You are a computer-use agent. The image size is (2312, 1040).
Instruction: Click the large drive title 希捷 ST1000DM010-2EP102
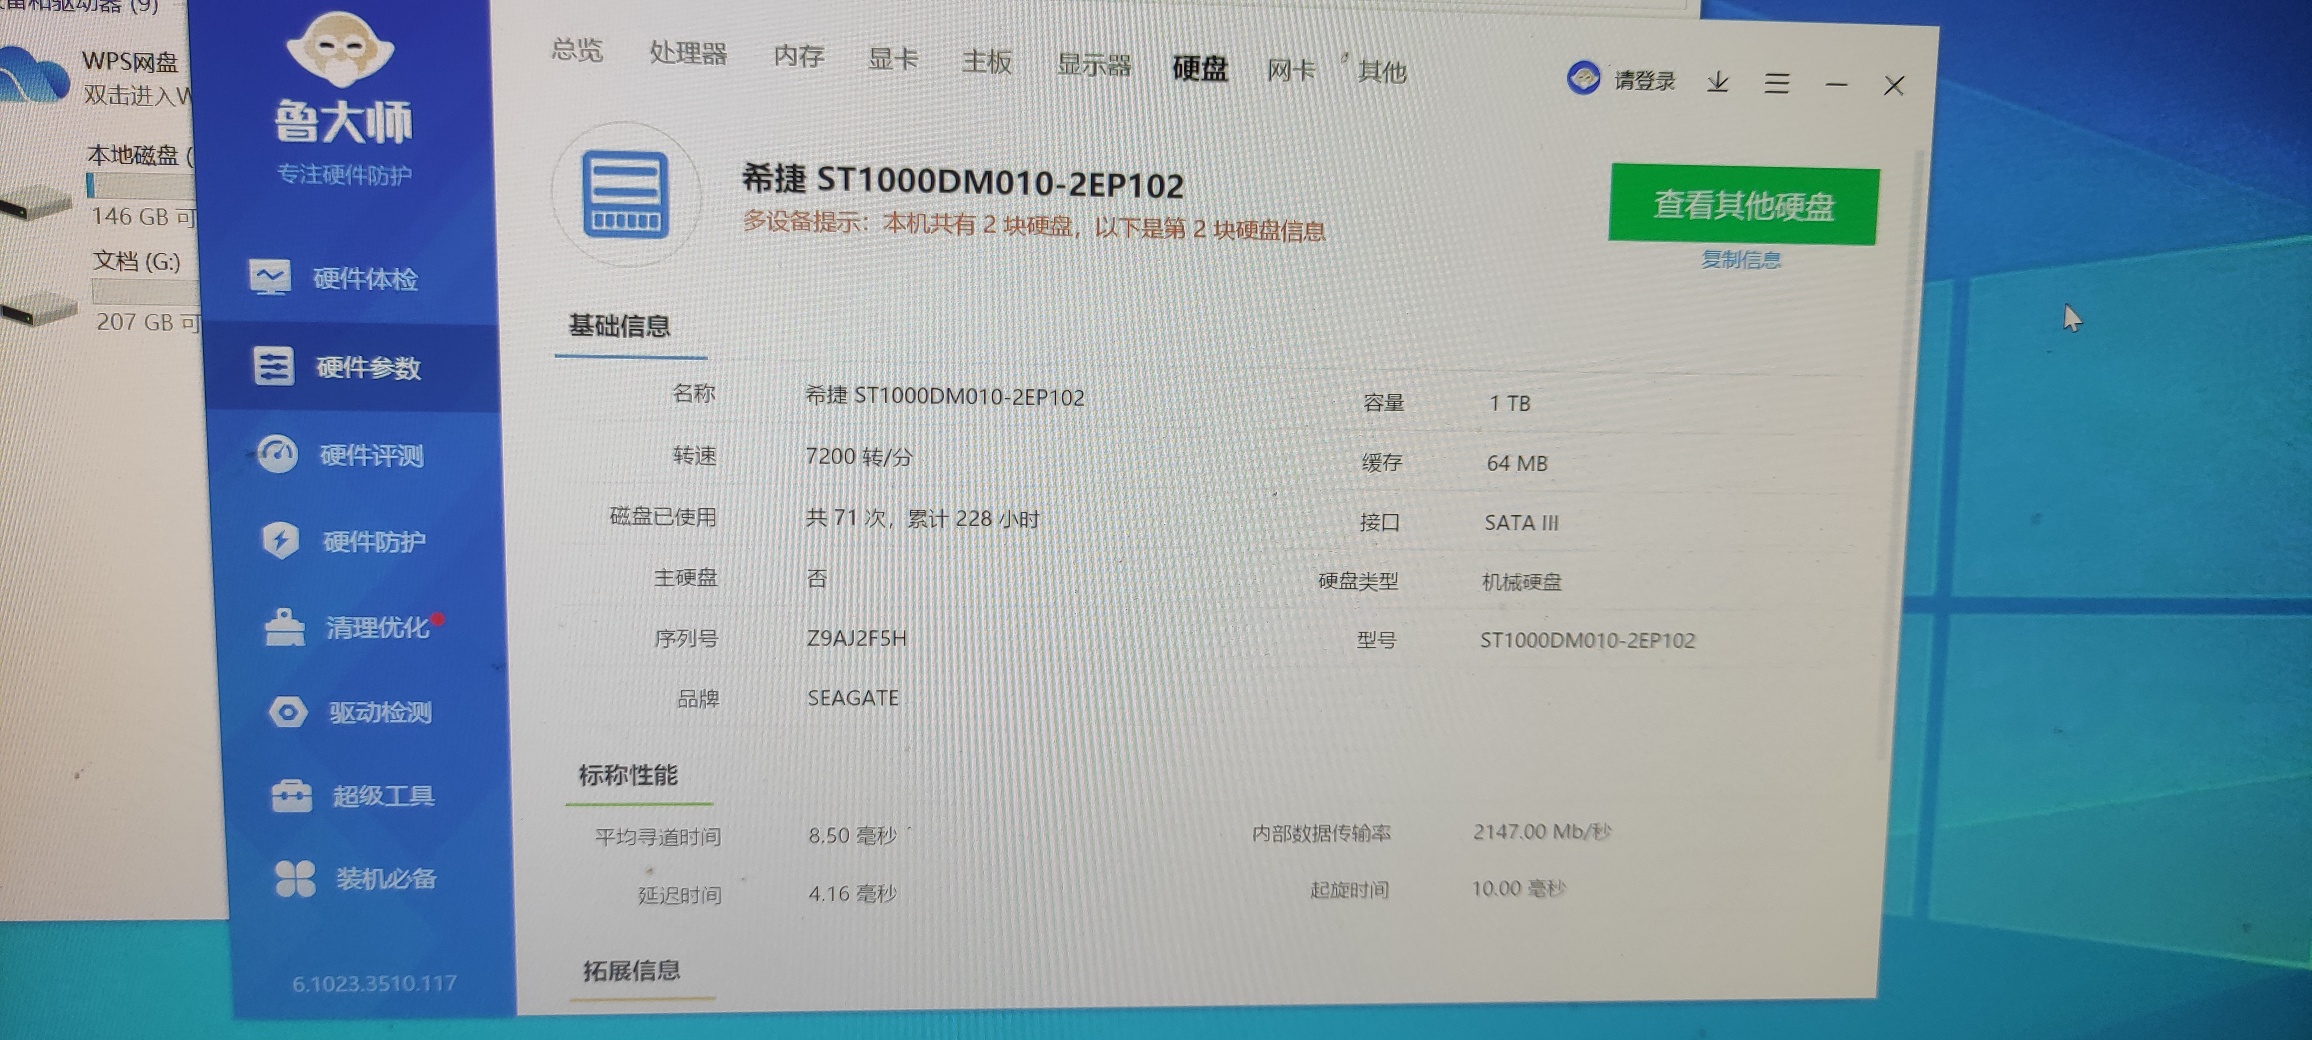[x=962, y=181]
